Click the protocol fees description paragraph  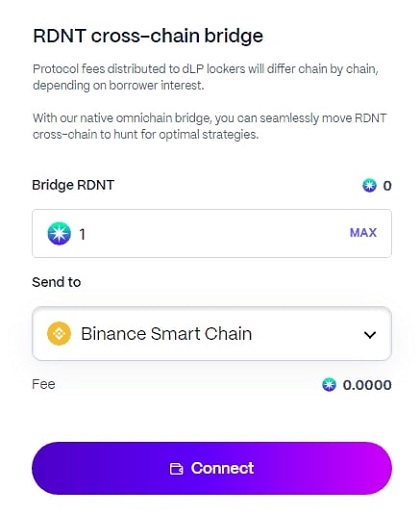tap(206, 77)
